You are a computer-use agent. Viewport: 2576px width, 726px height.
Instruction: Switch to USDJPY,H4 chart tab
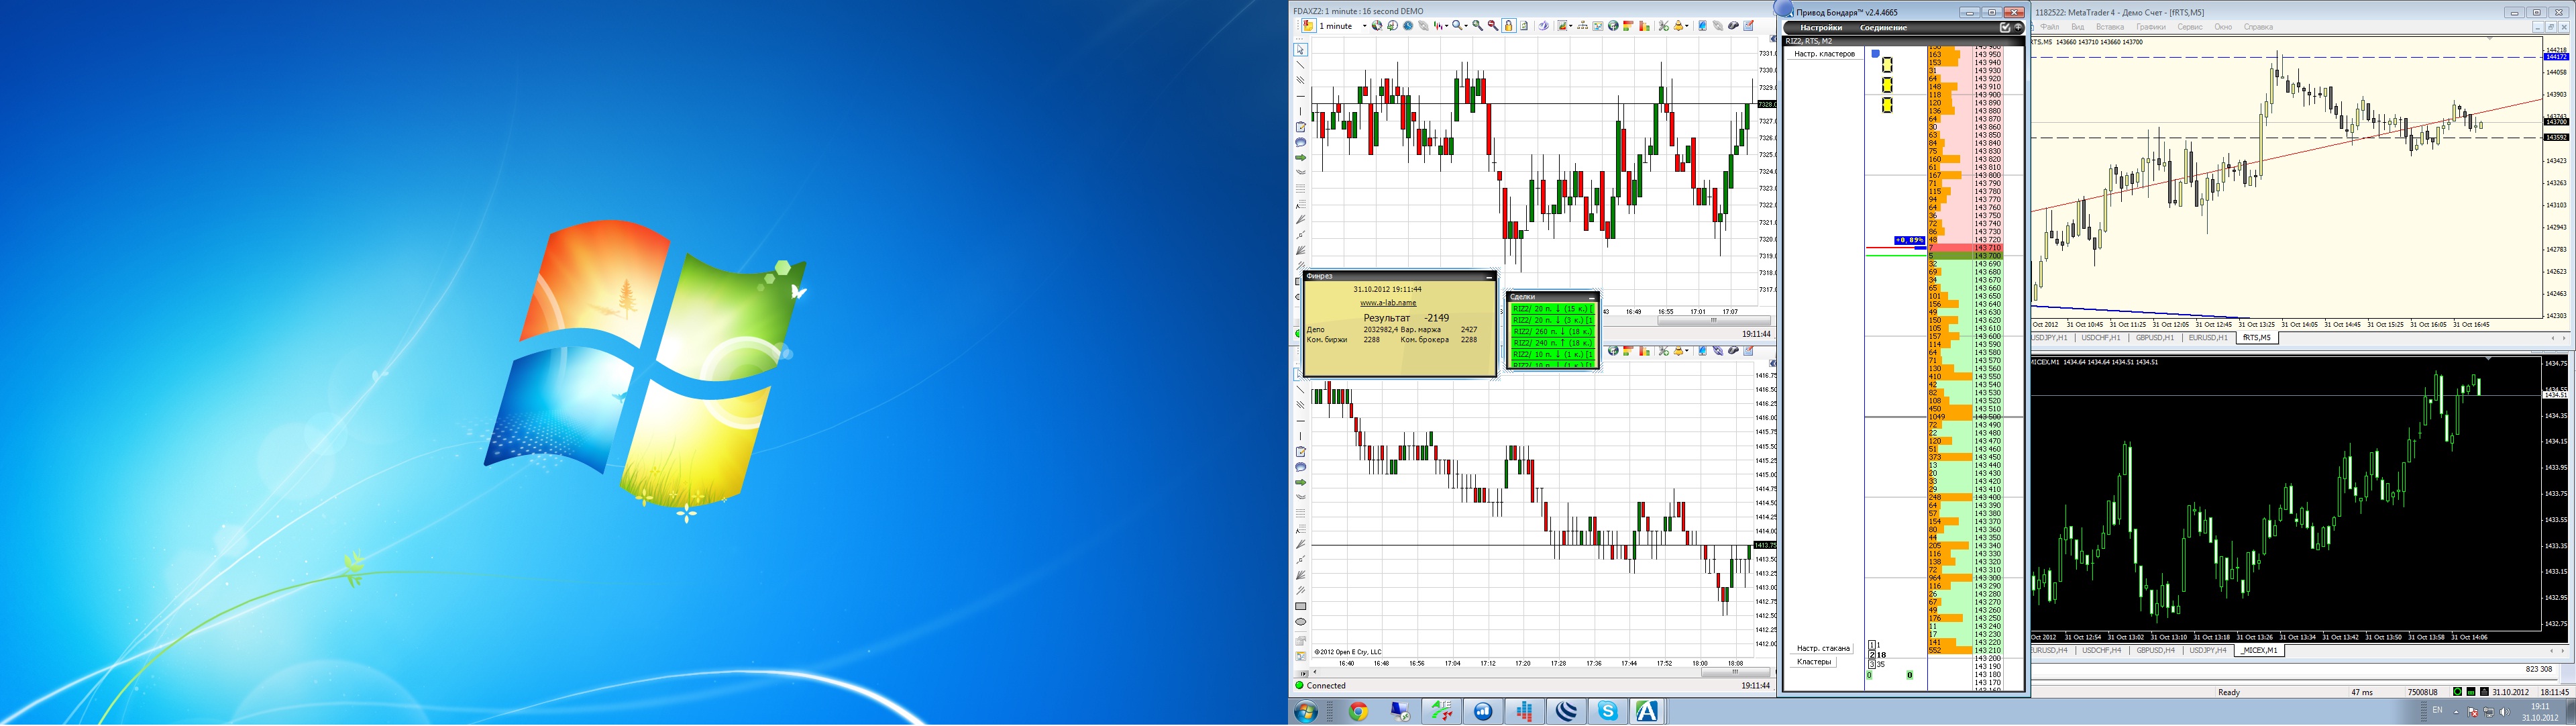pyautogui.click(x=2208, y=651)
